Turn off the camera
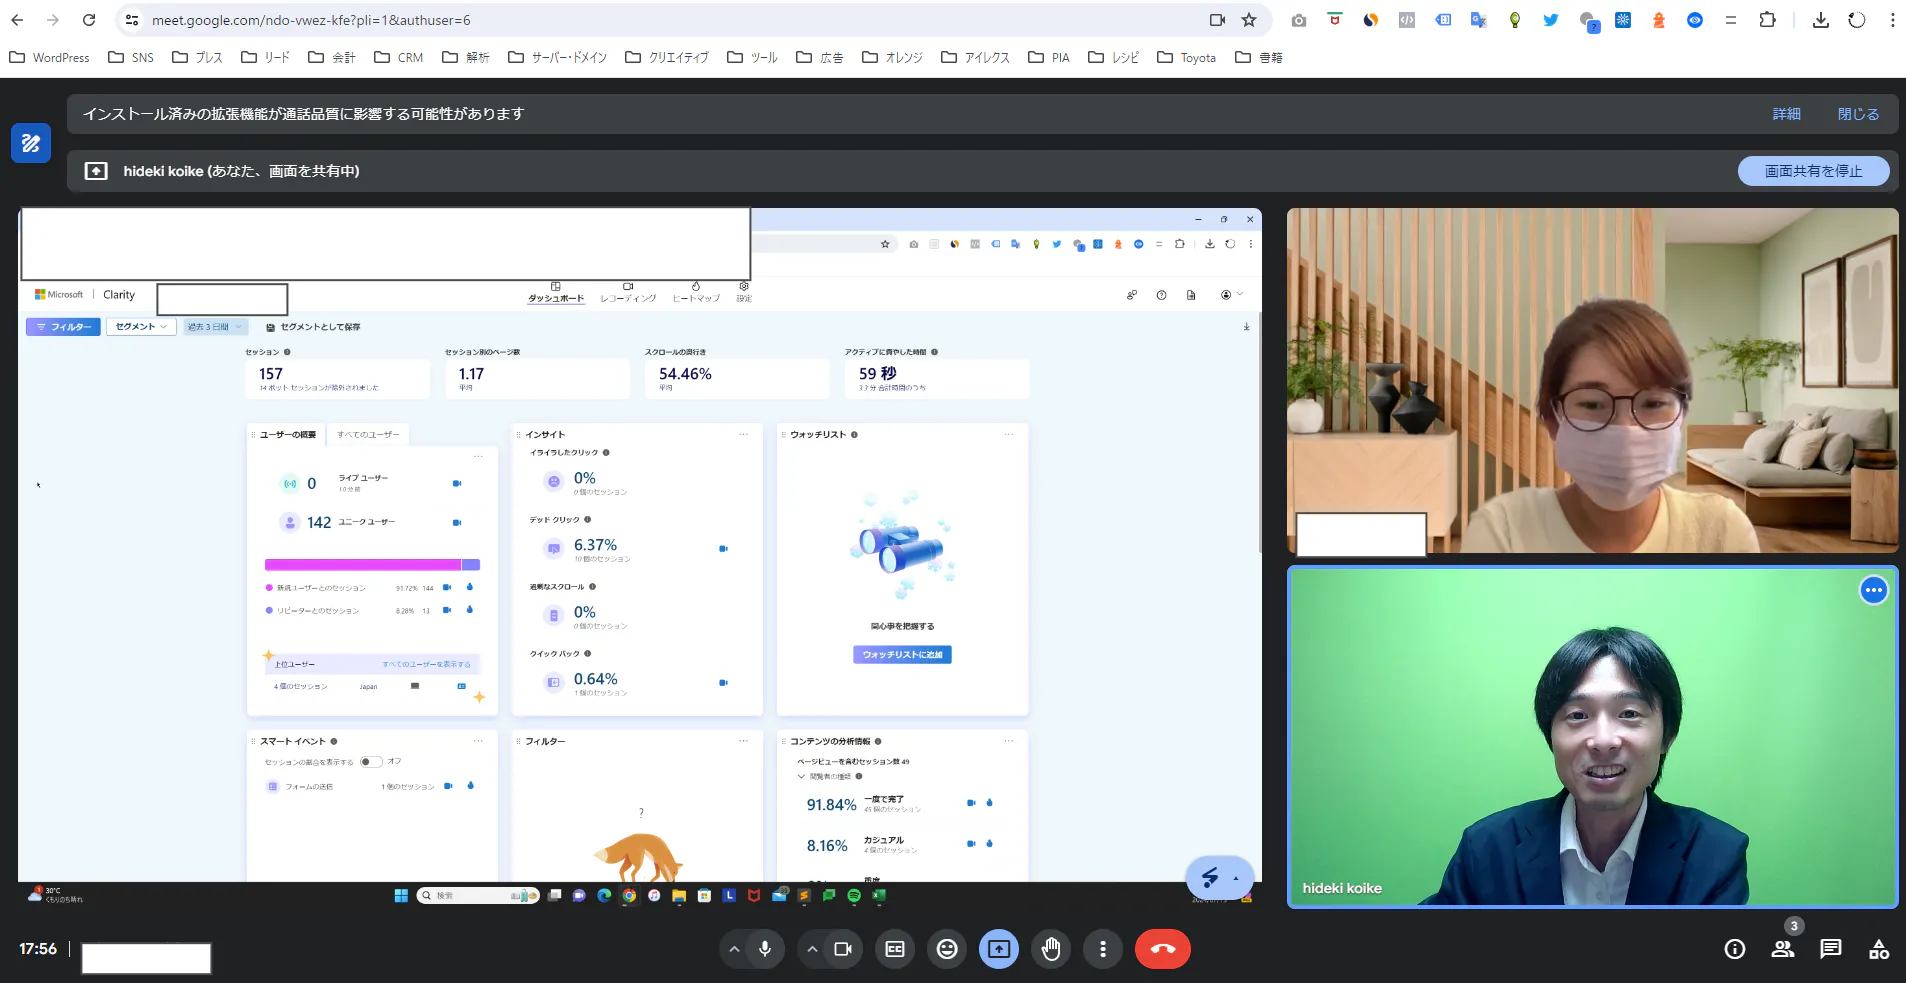 (843, 949)
